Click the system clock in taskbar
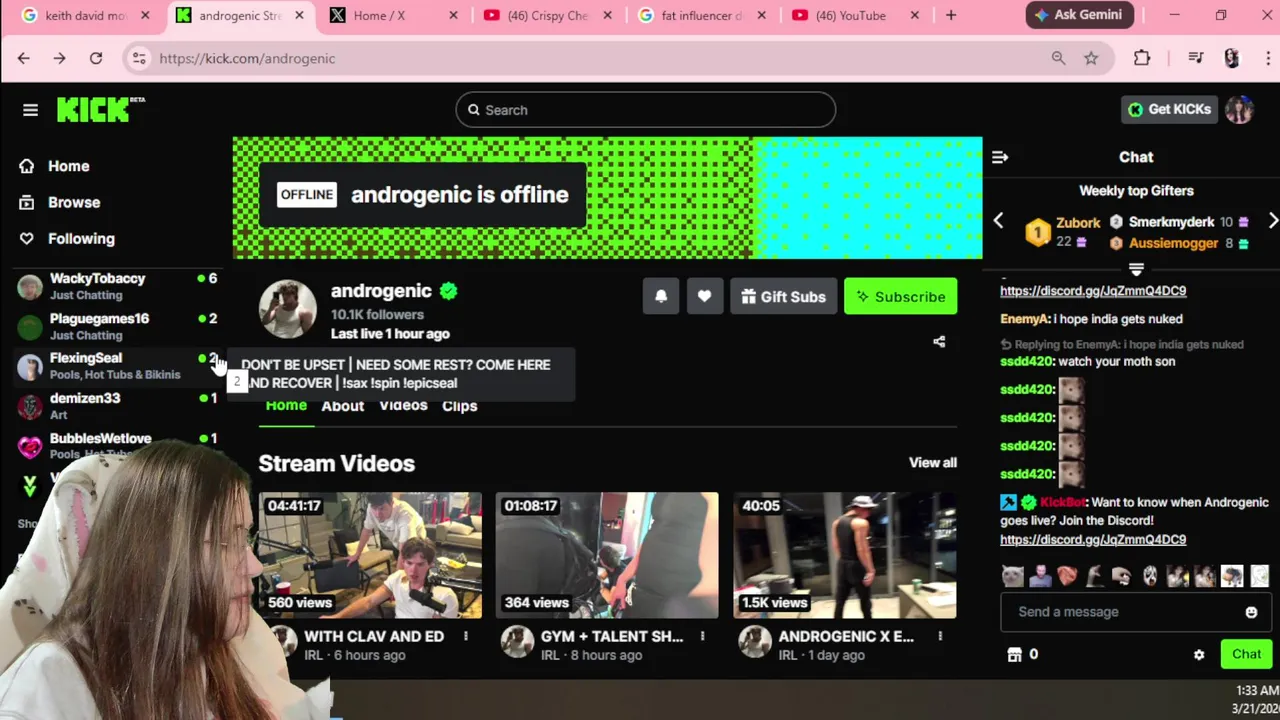Viewport: 1280px width, 720px height. [1256, 699]
